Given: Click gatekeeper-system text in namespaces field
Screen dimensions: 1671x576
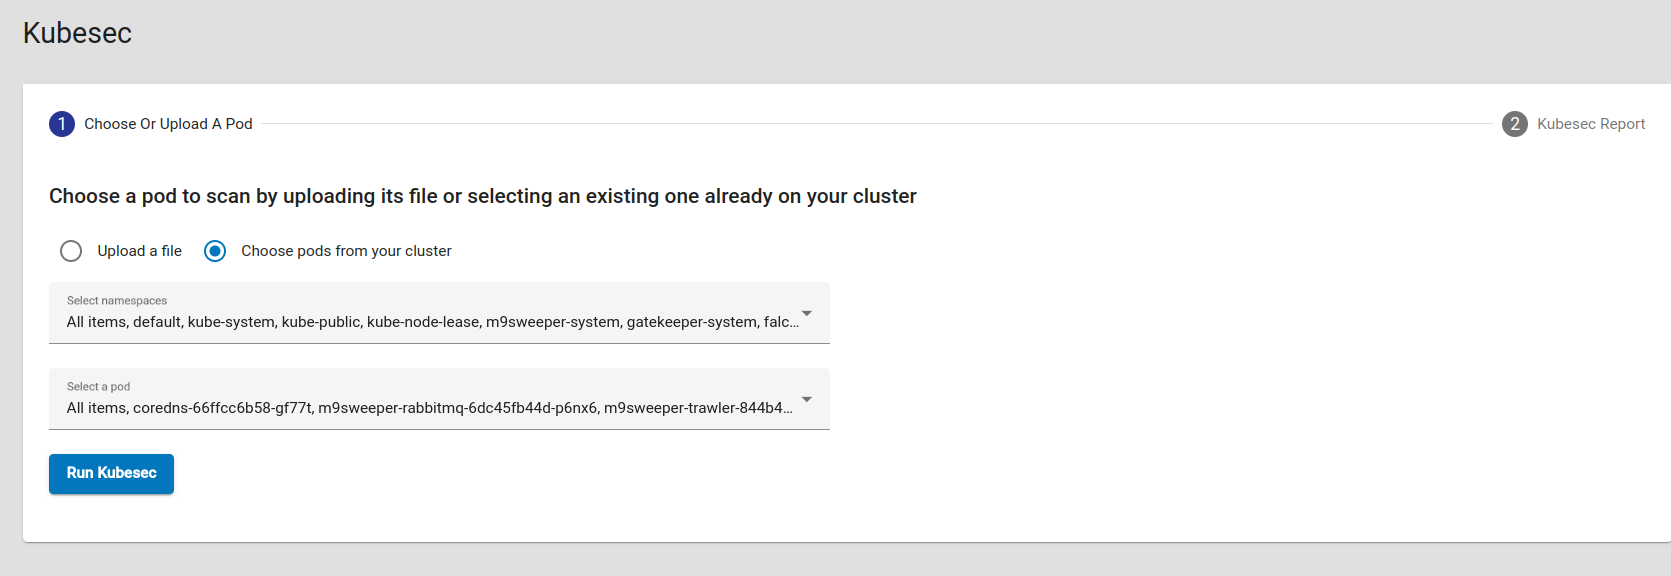Looking at the screenshot, I should [691, 322].
